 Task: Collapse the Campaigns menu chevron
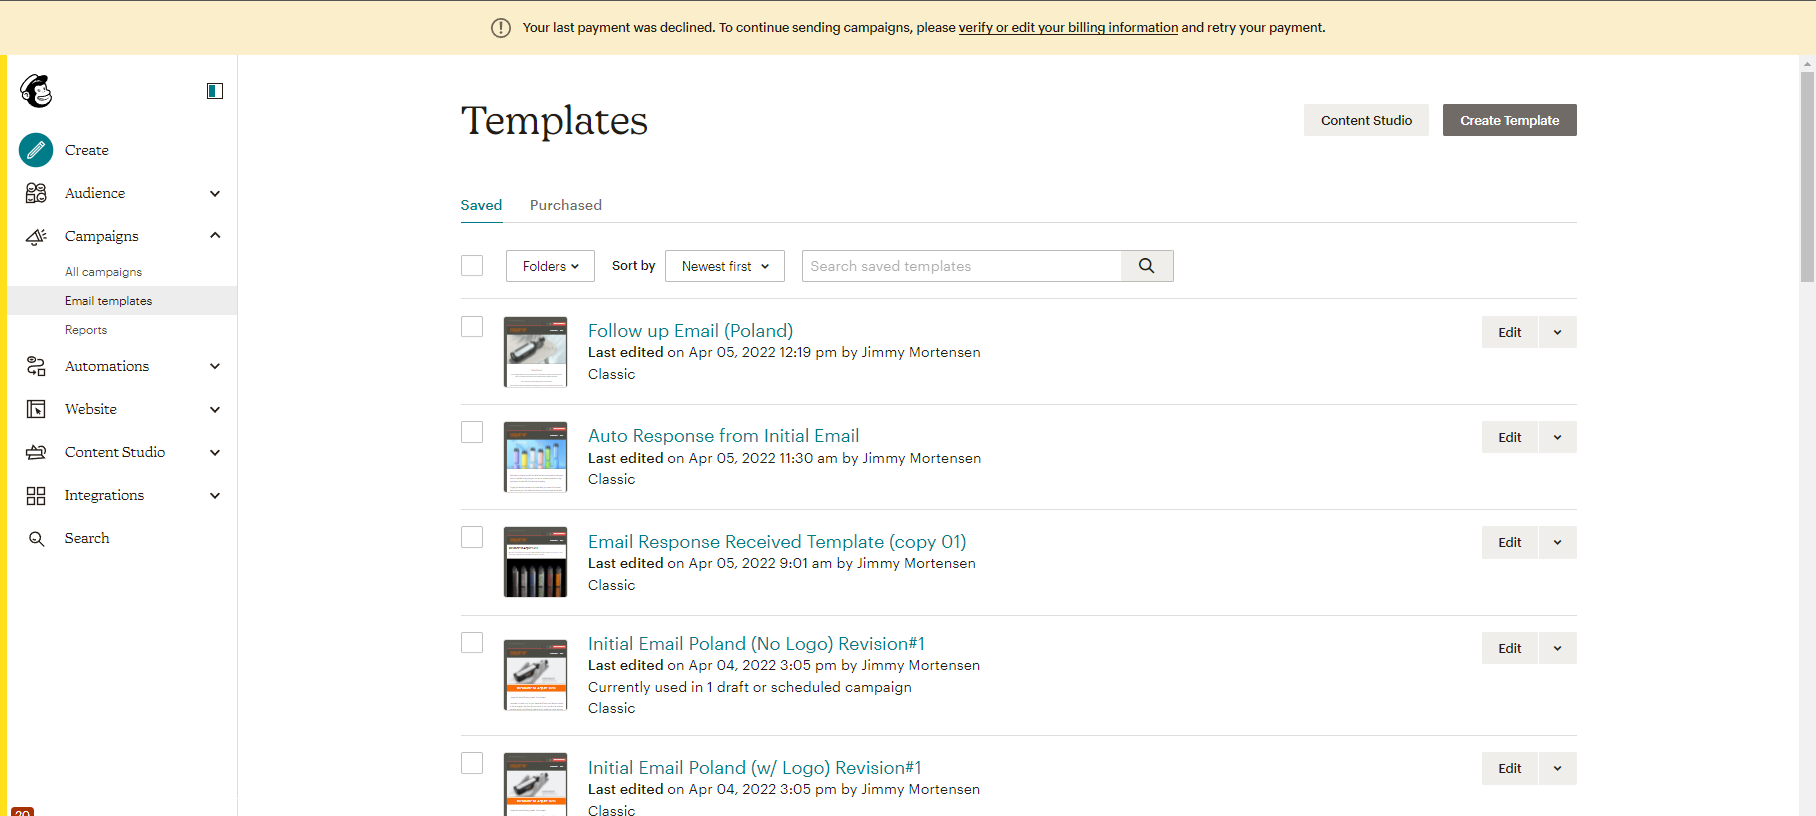pyautogui.click(x=215, y=235)
